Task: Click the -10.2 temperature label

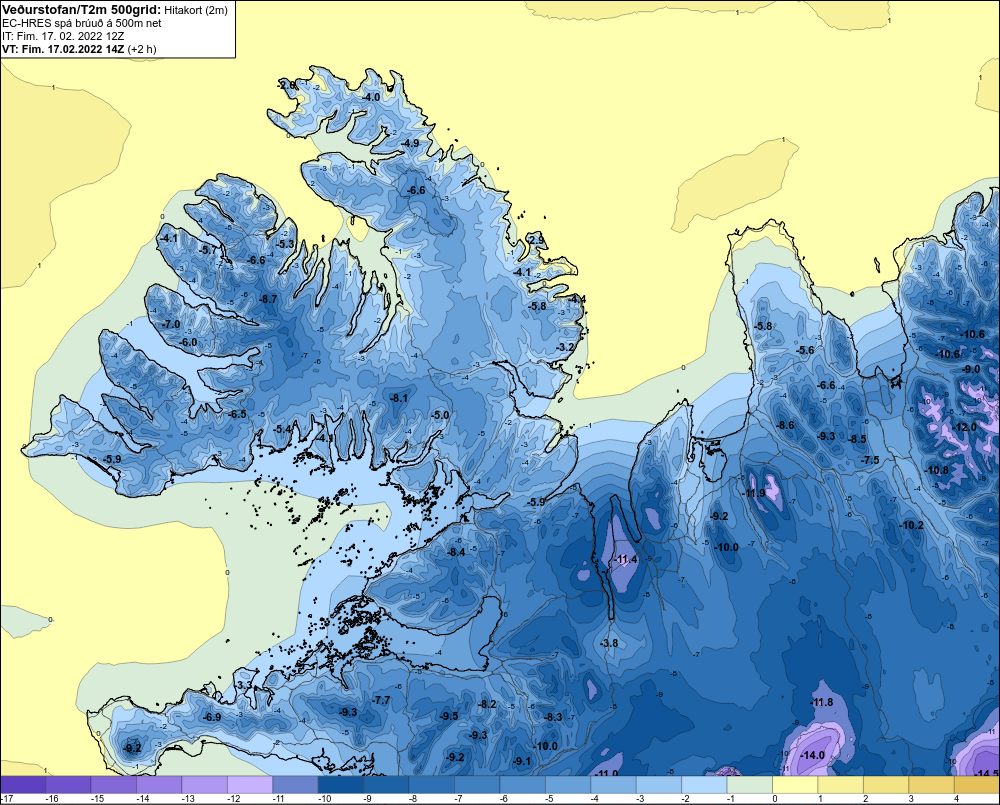Action: 911,525
